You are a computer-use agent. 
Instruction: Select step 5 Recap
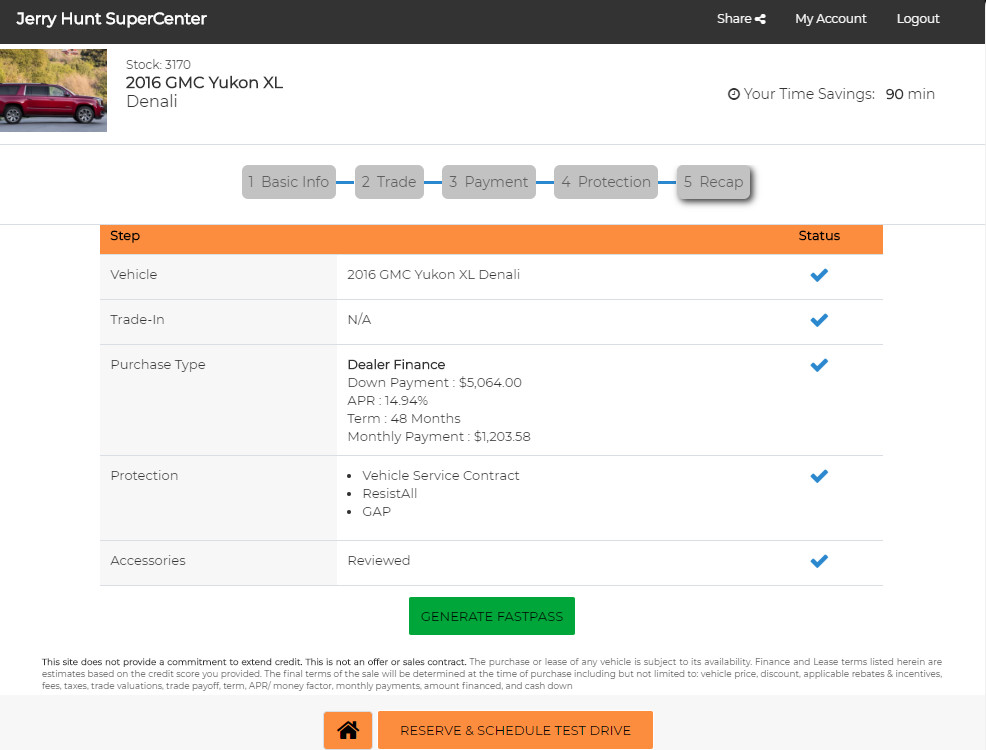click(714, 182)
